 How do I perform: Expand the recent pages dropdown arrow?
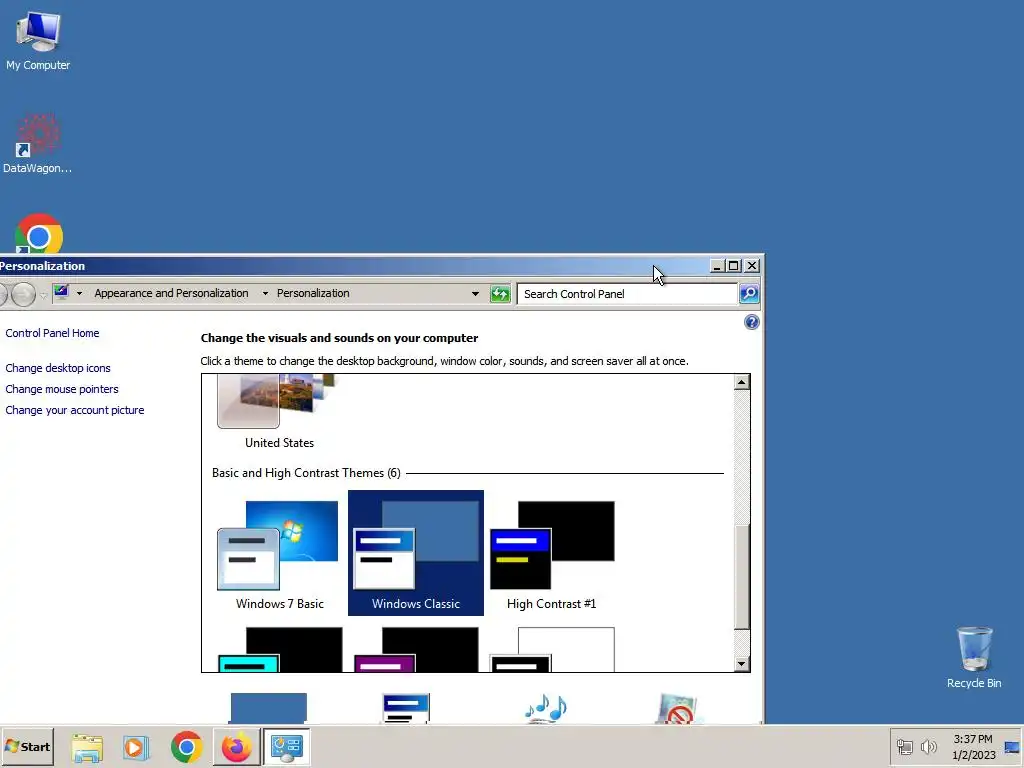click(x=43, y=295)
